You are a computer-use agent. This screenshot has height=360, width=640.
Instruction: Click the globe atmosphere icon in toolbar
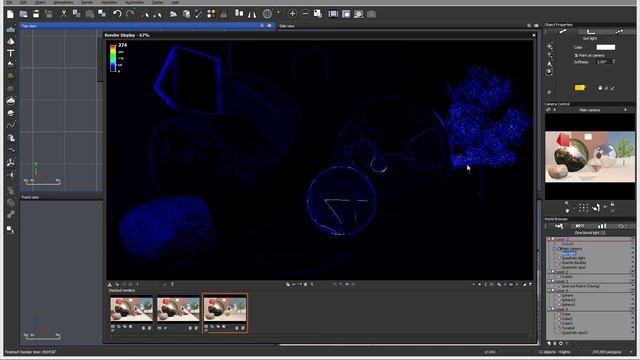[x=267, y=14]
